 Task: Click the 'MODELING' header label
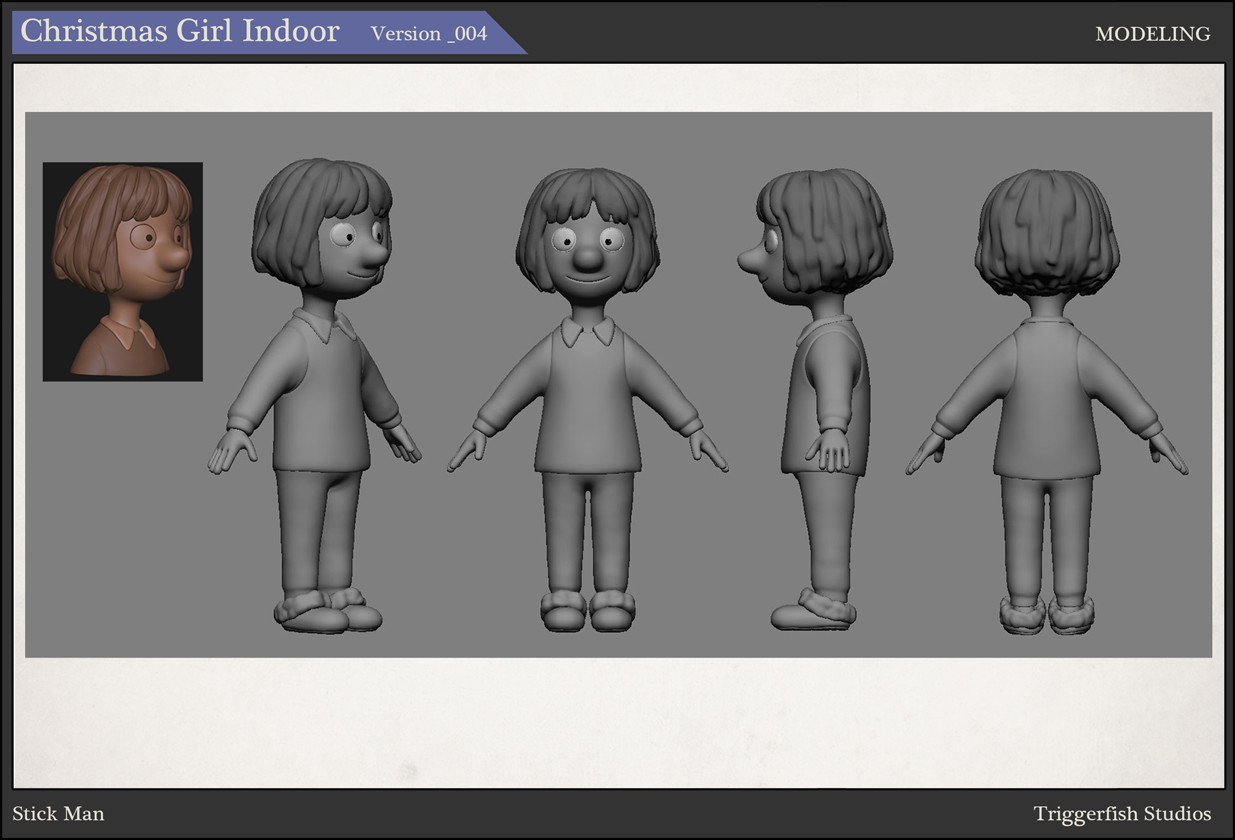click(1153, 34)
